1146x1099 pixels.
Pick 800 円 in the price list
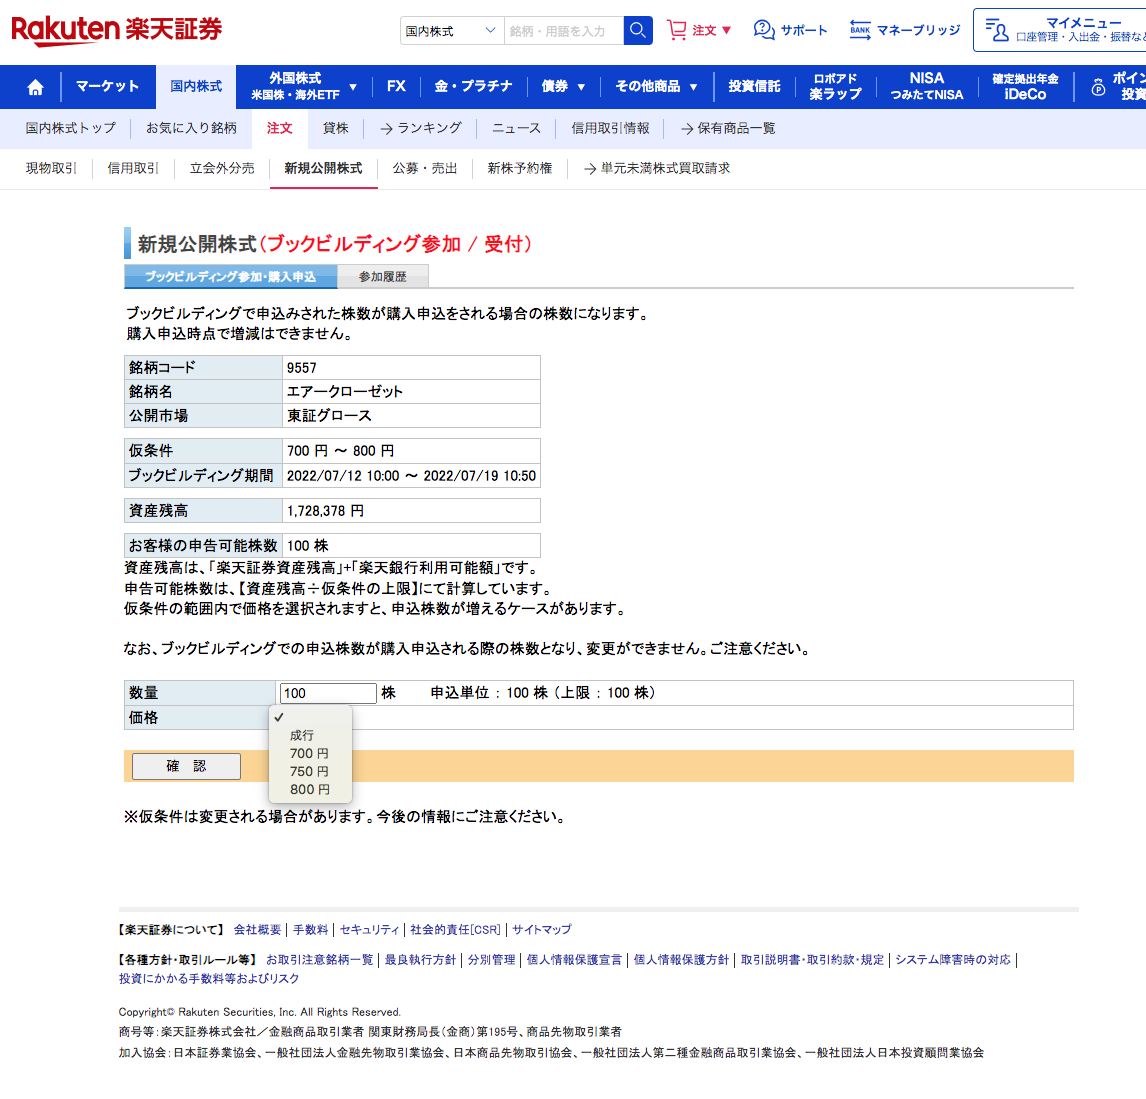309,789
